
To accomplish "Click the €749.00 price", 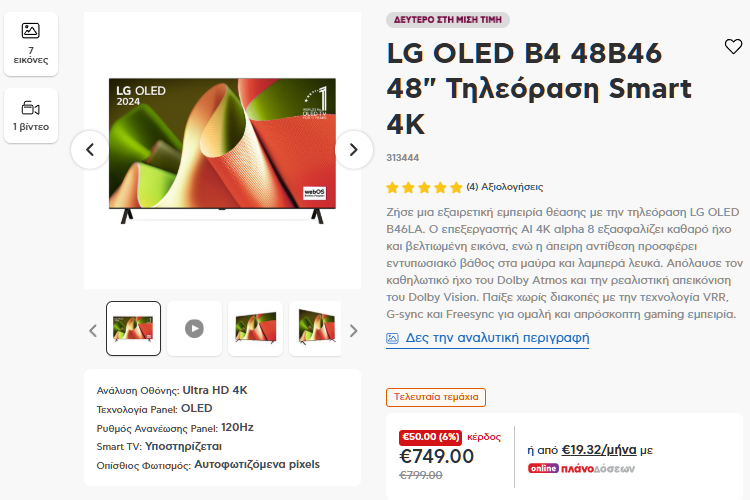I will point(437,456).
